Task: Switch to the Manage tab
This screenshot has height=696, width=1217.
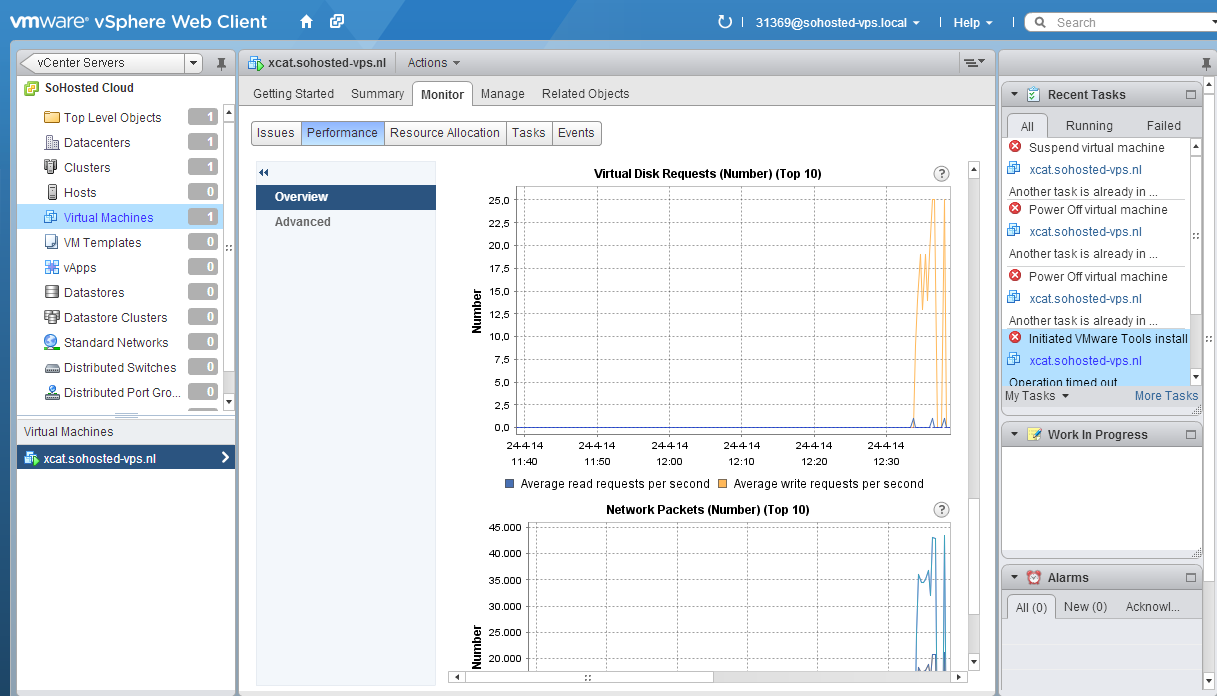Action: tap(502, 94)
